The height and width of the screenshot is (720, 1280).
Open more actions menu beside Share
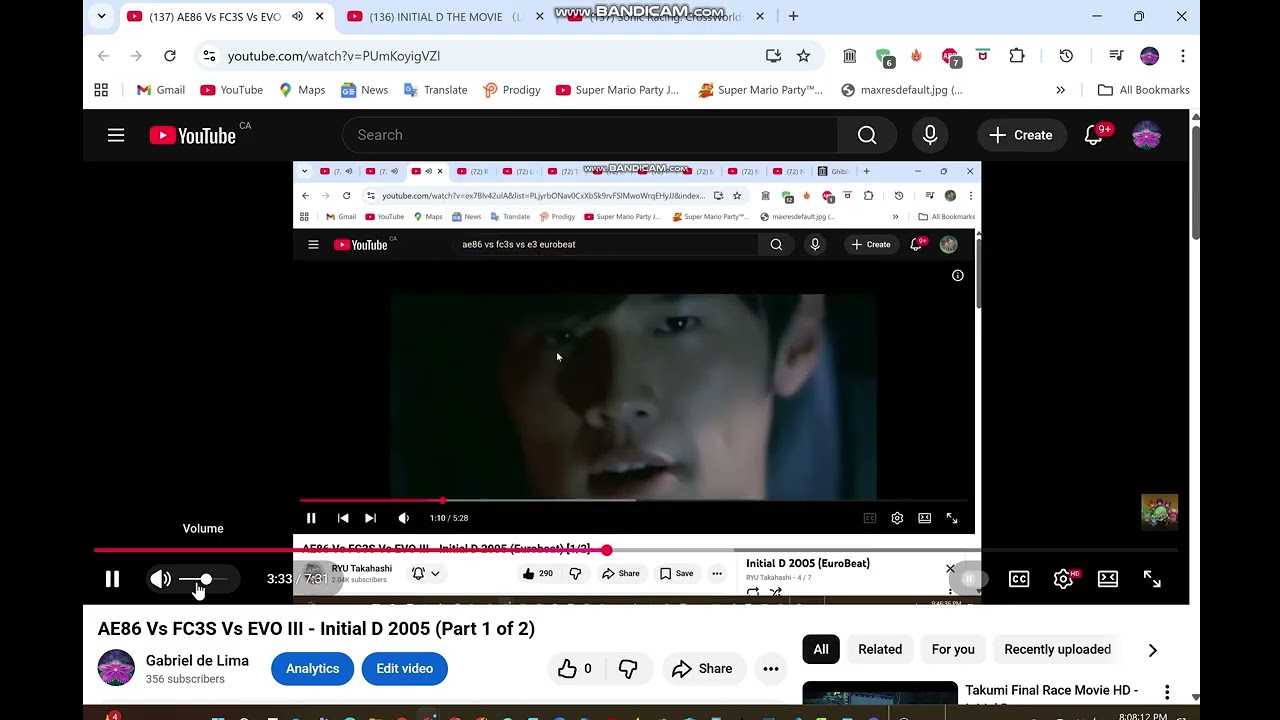point(770,669)
